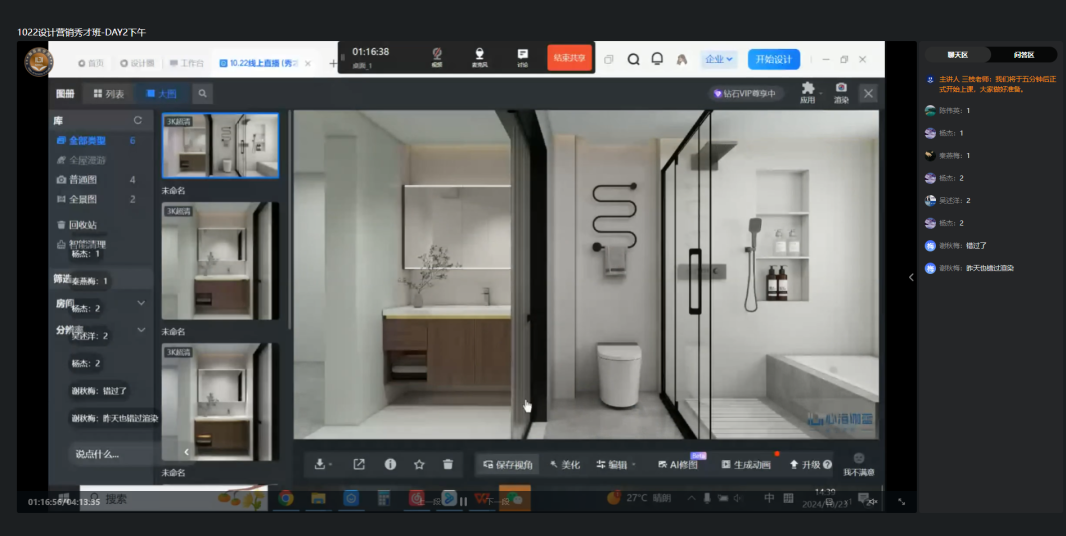Screen dimensions: 1066x536
Task: Refresh the 库 library list
Action: pos(138,120)
